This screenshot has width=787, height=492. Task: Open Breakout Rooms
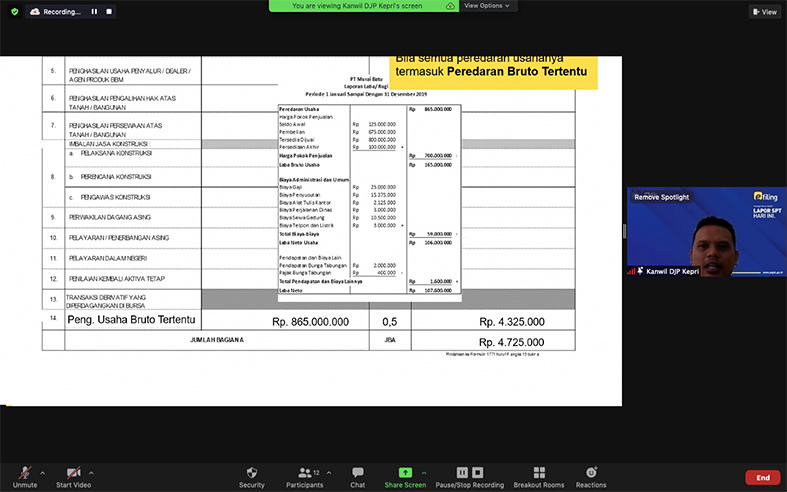tap(539, 477)
